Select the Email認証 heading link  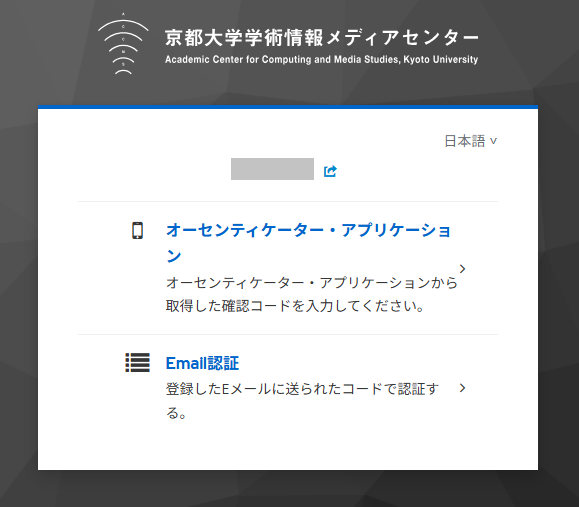click(202, 363)
